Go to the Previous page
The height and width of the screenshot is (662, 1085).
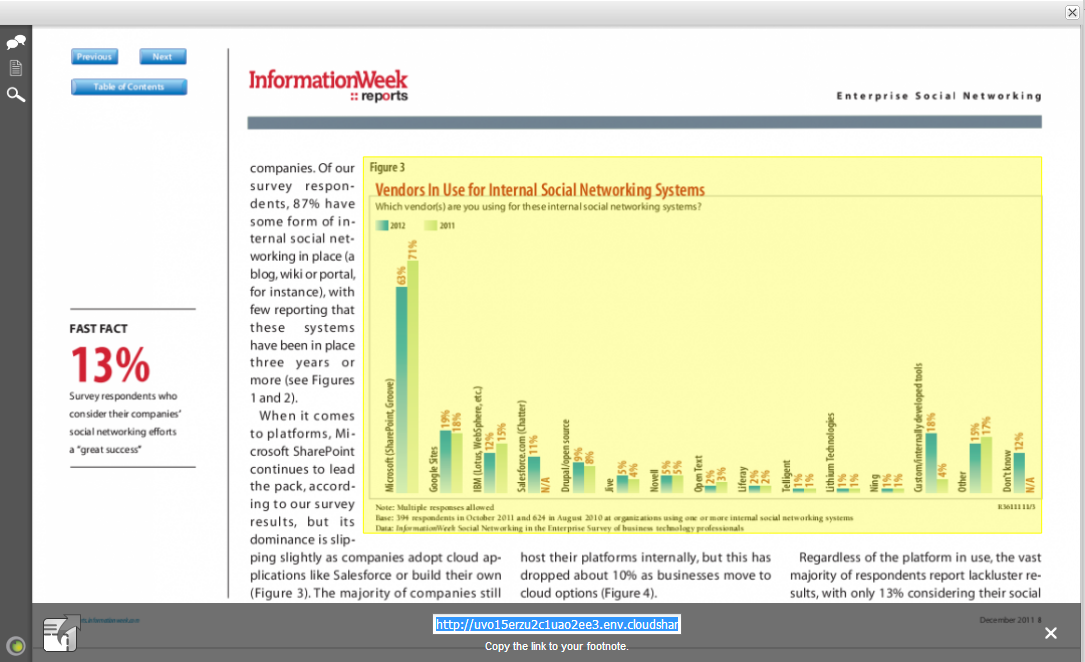[94, 57]
